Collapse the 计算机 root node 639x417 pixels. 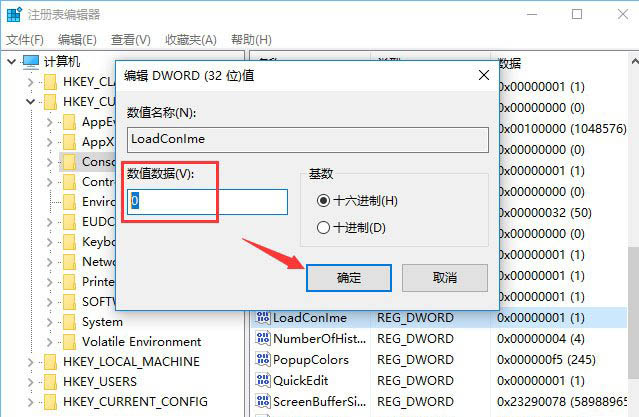click(x=11, y=62)
